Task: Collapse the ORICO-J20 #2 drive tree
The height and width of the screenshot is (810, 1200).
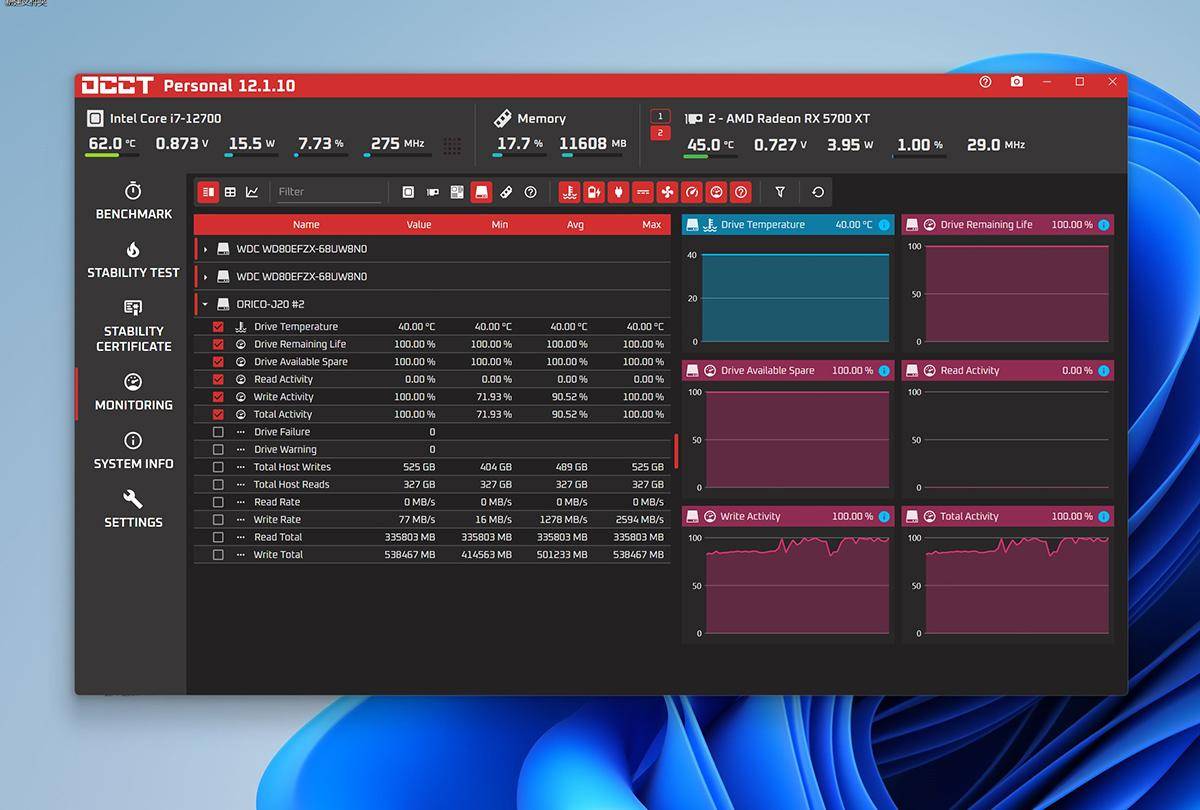Action: coord(205,304)
